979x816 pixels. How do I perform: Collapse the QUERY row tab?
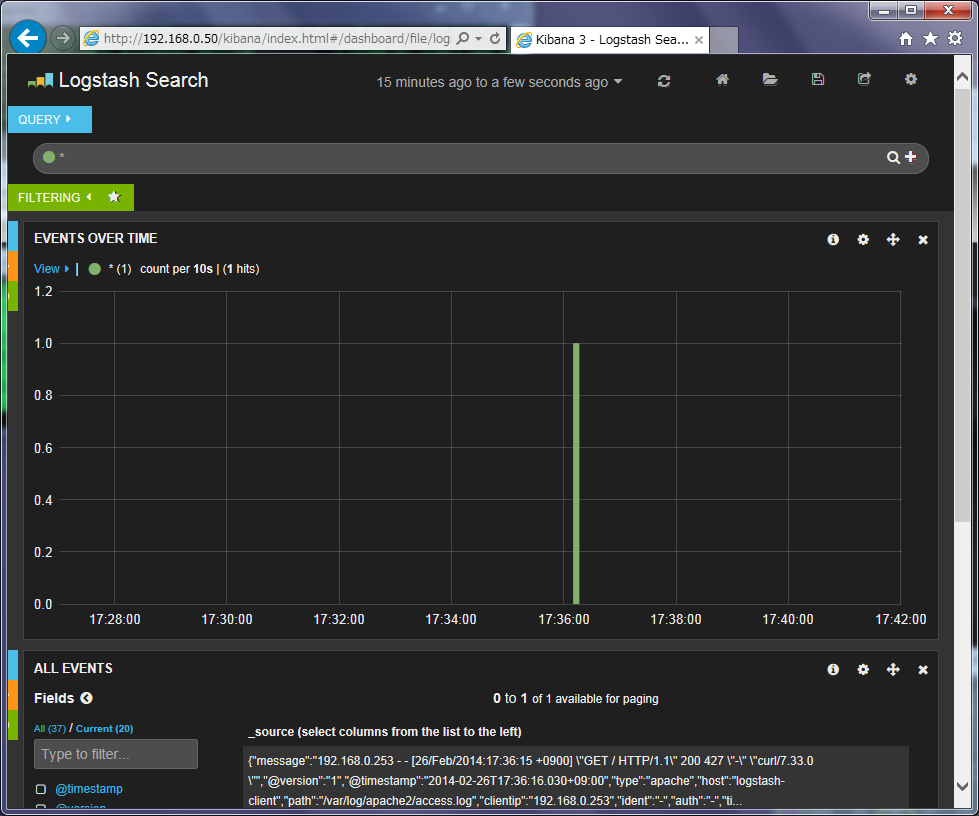coord(50,119)
